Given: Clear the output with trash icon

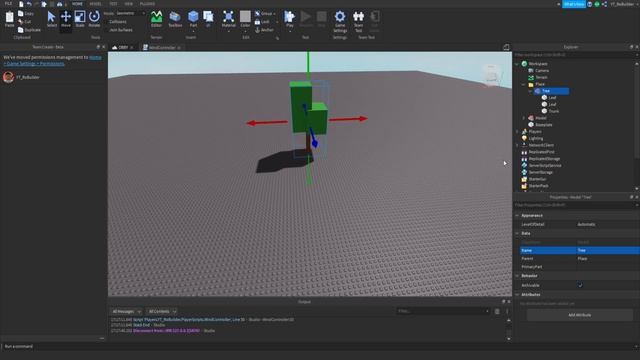Looking at the screenshot, I should point(497,311).
